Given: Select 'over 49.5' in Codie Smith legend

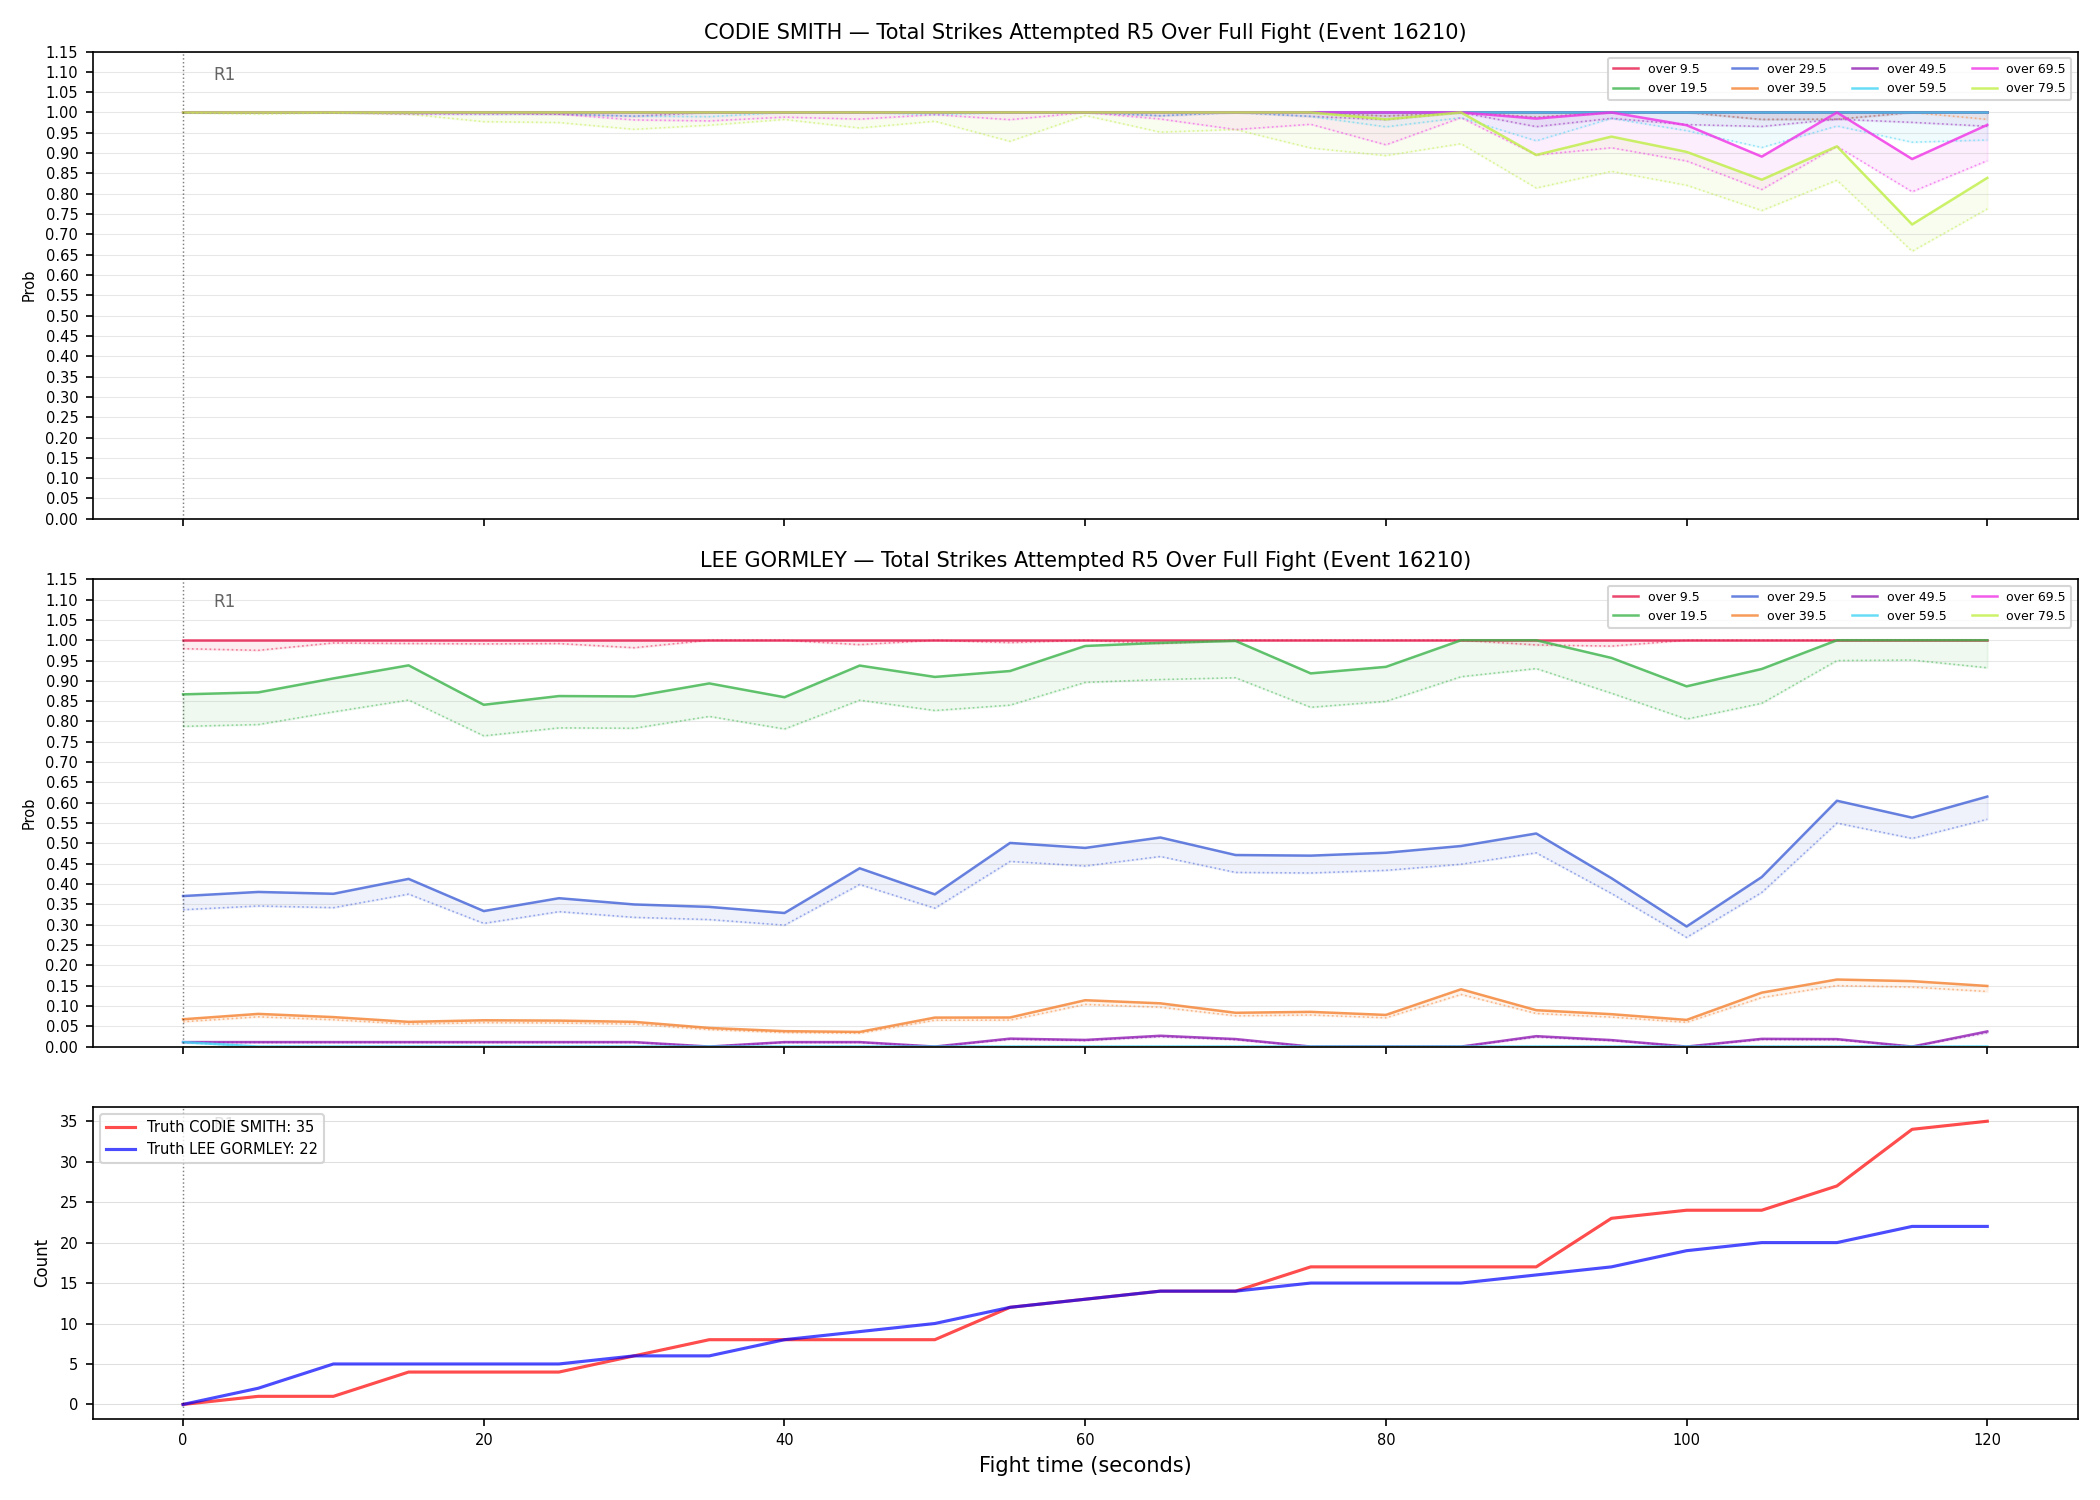Looking at the screenshot, I should click(x=1898, y=69).
